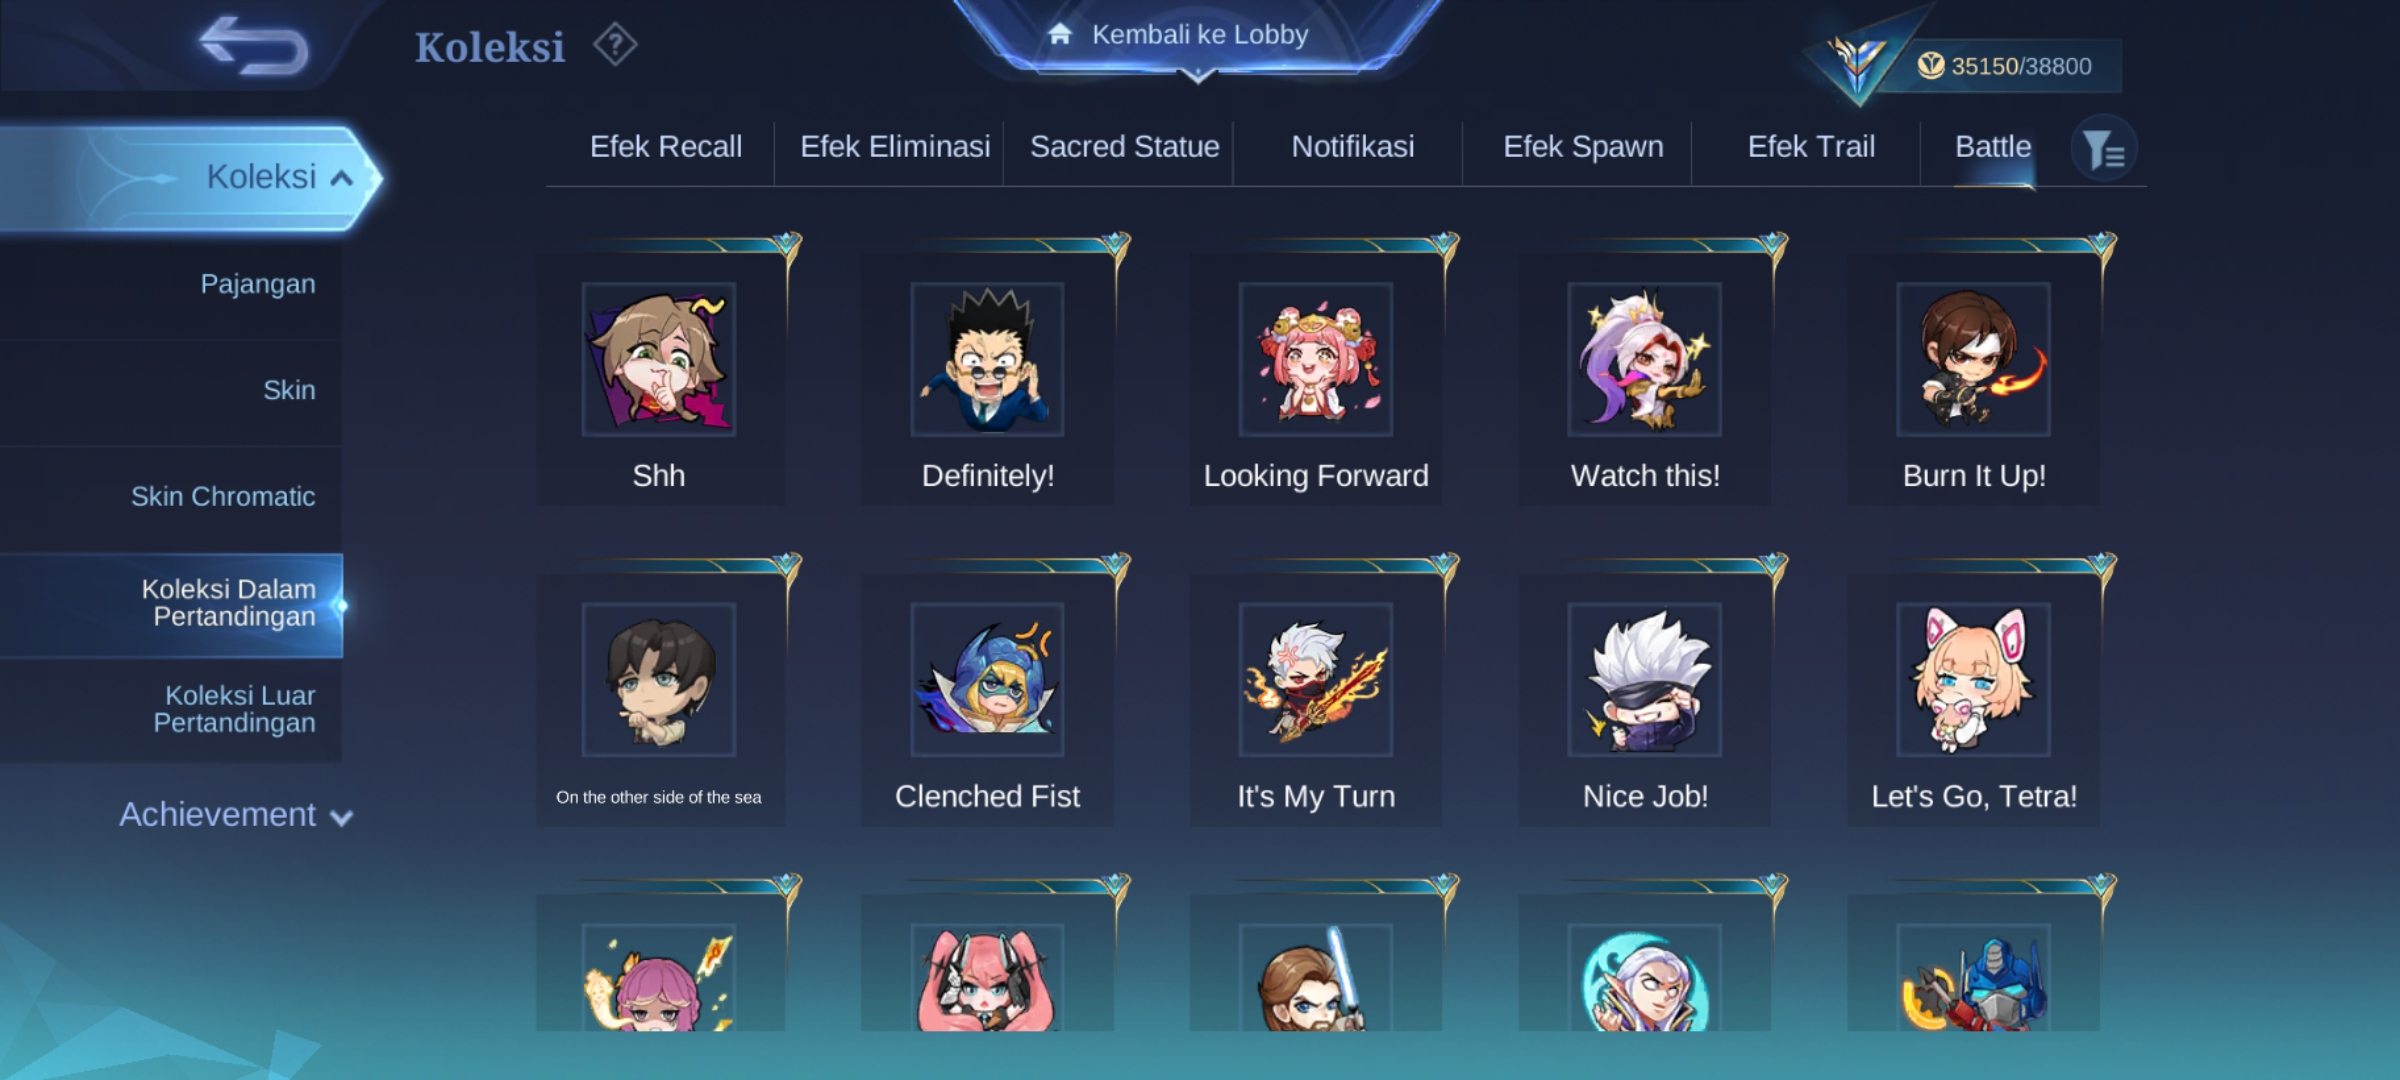Screen dimensions: 2400x1080
Task: Open the filter icon beside Battle tab
Action: coord(2104,150)
